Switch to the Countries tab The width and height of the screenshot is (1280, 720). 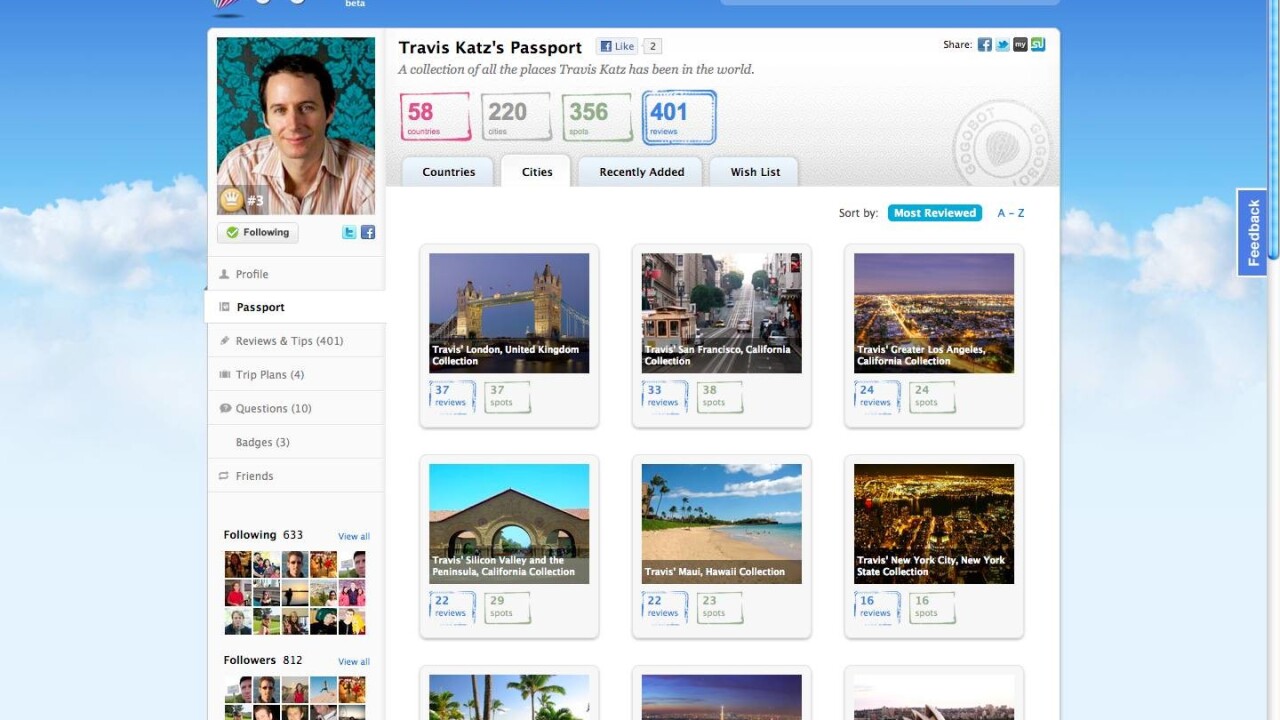pos(448,172)
